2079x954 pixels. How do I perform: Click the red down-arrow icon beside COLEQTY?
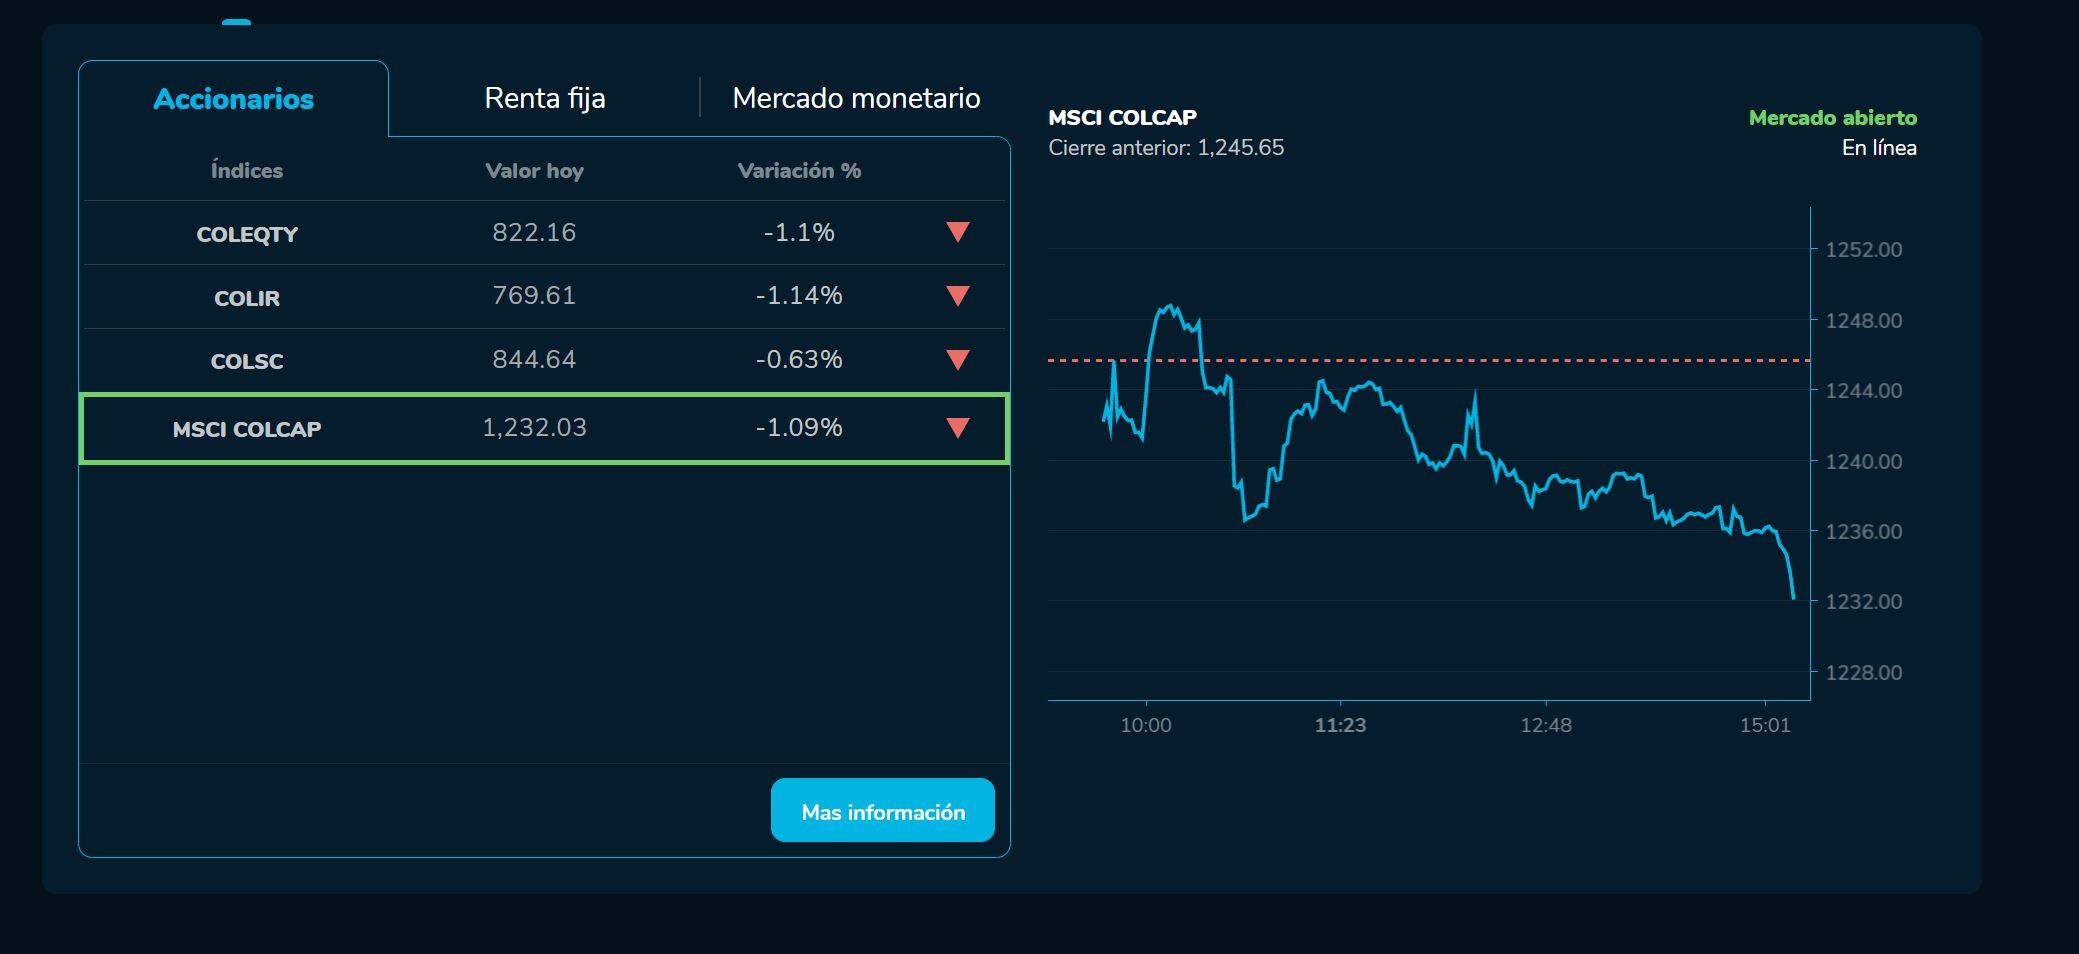click(956, 232)
